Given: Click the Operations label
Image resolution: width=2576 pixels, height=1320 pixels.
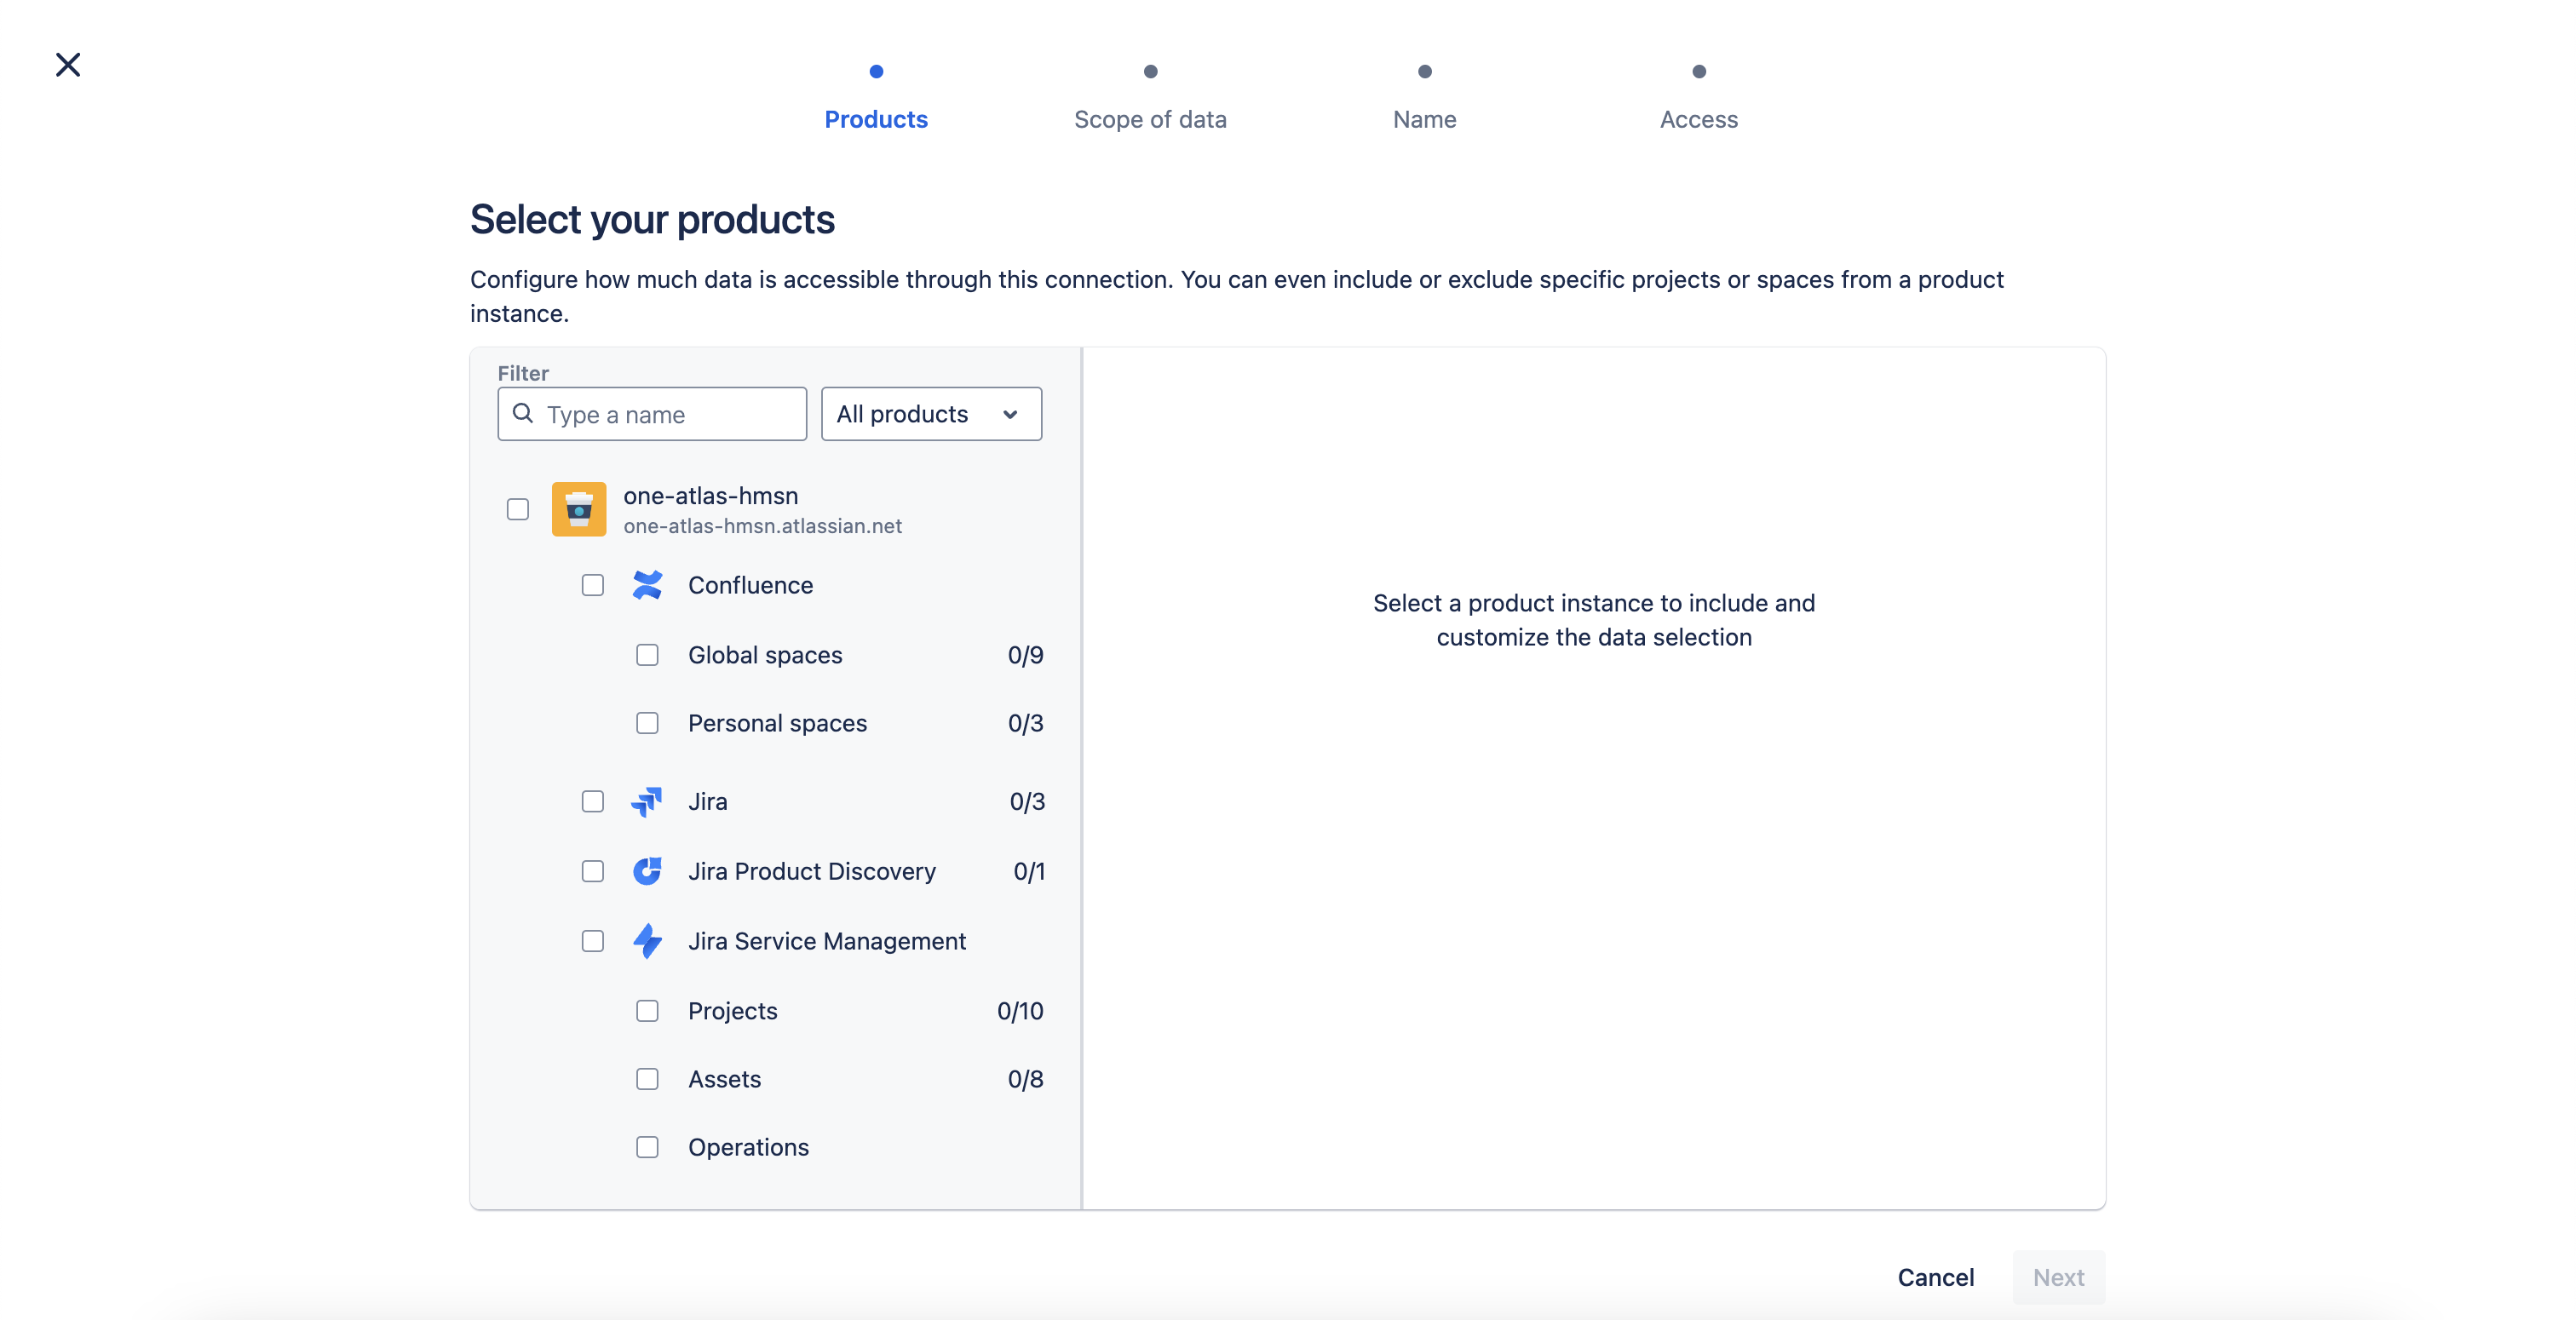Looking at the screenshot, I should (748, 1147).
